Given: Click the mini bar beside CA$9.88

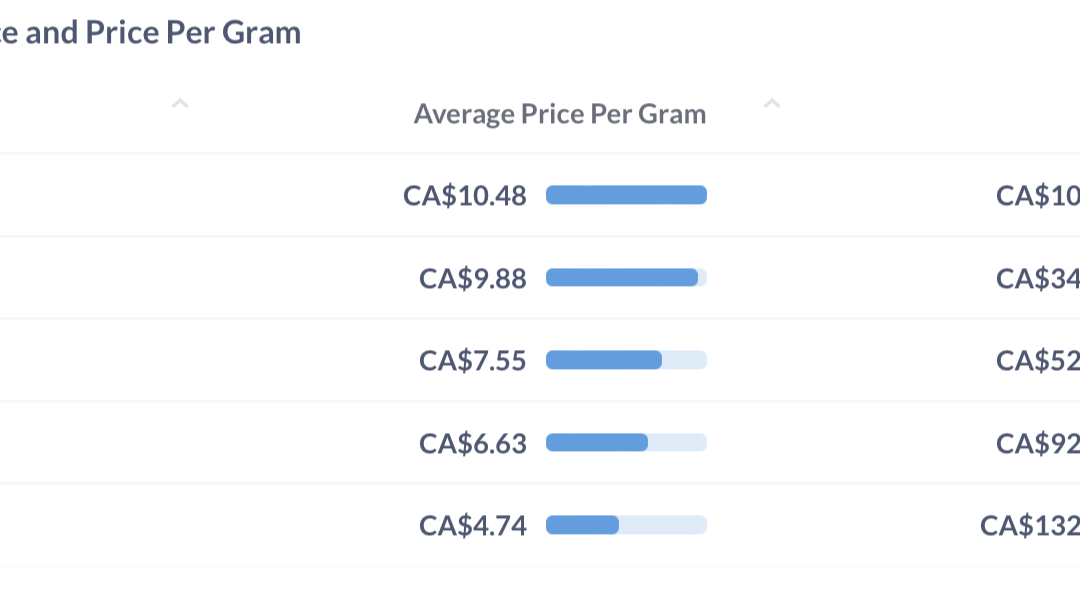Looking at the screenshot, I should tap(626, 278).
